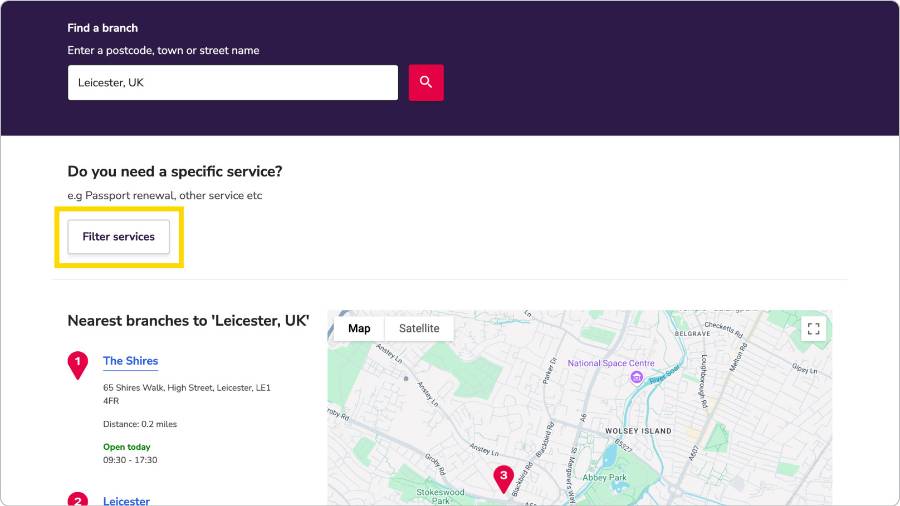
Task: Click the National Space Centre museum icon
Action: pyautogui.click(x=636, y=377)
